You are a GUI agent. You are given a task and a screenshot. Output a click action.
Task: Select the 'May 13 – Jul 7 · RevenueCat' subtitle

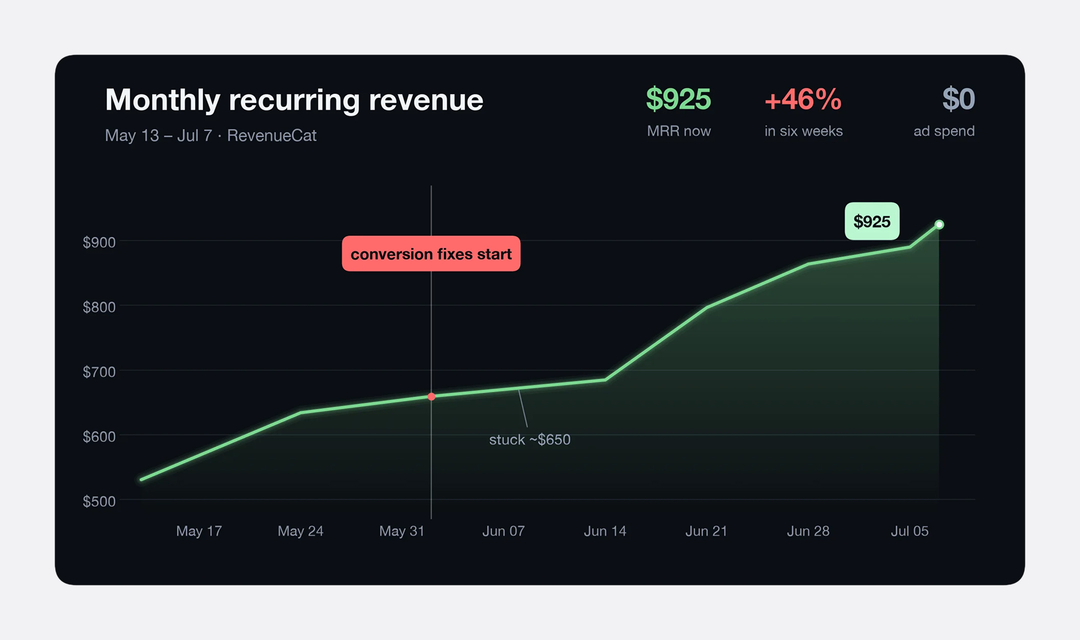211,136
